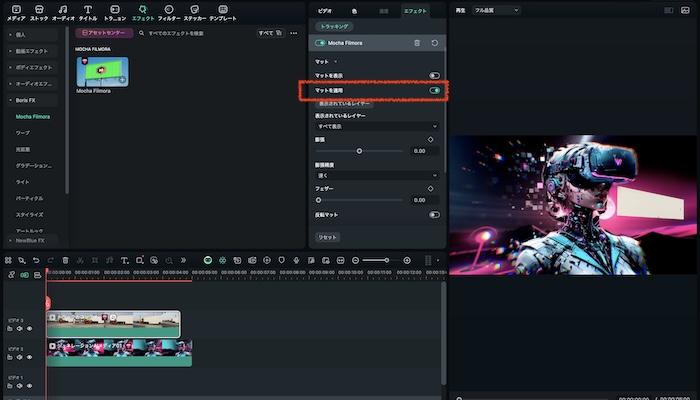Select the タイトル (Titles) icon

(88, 10)
